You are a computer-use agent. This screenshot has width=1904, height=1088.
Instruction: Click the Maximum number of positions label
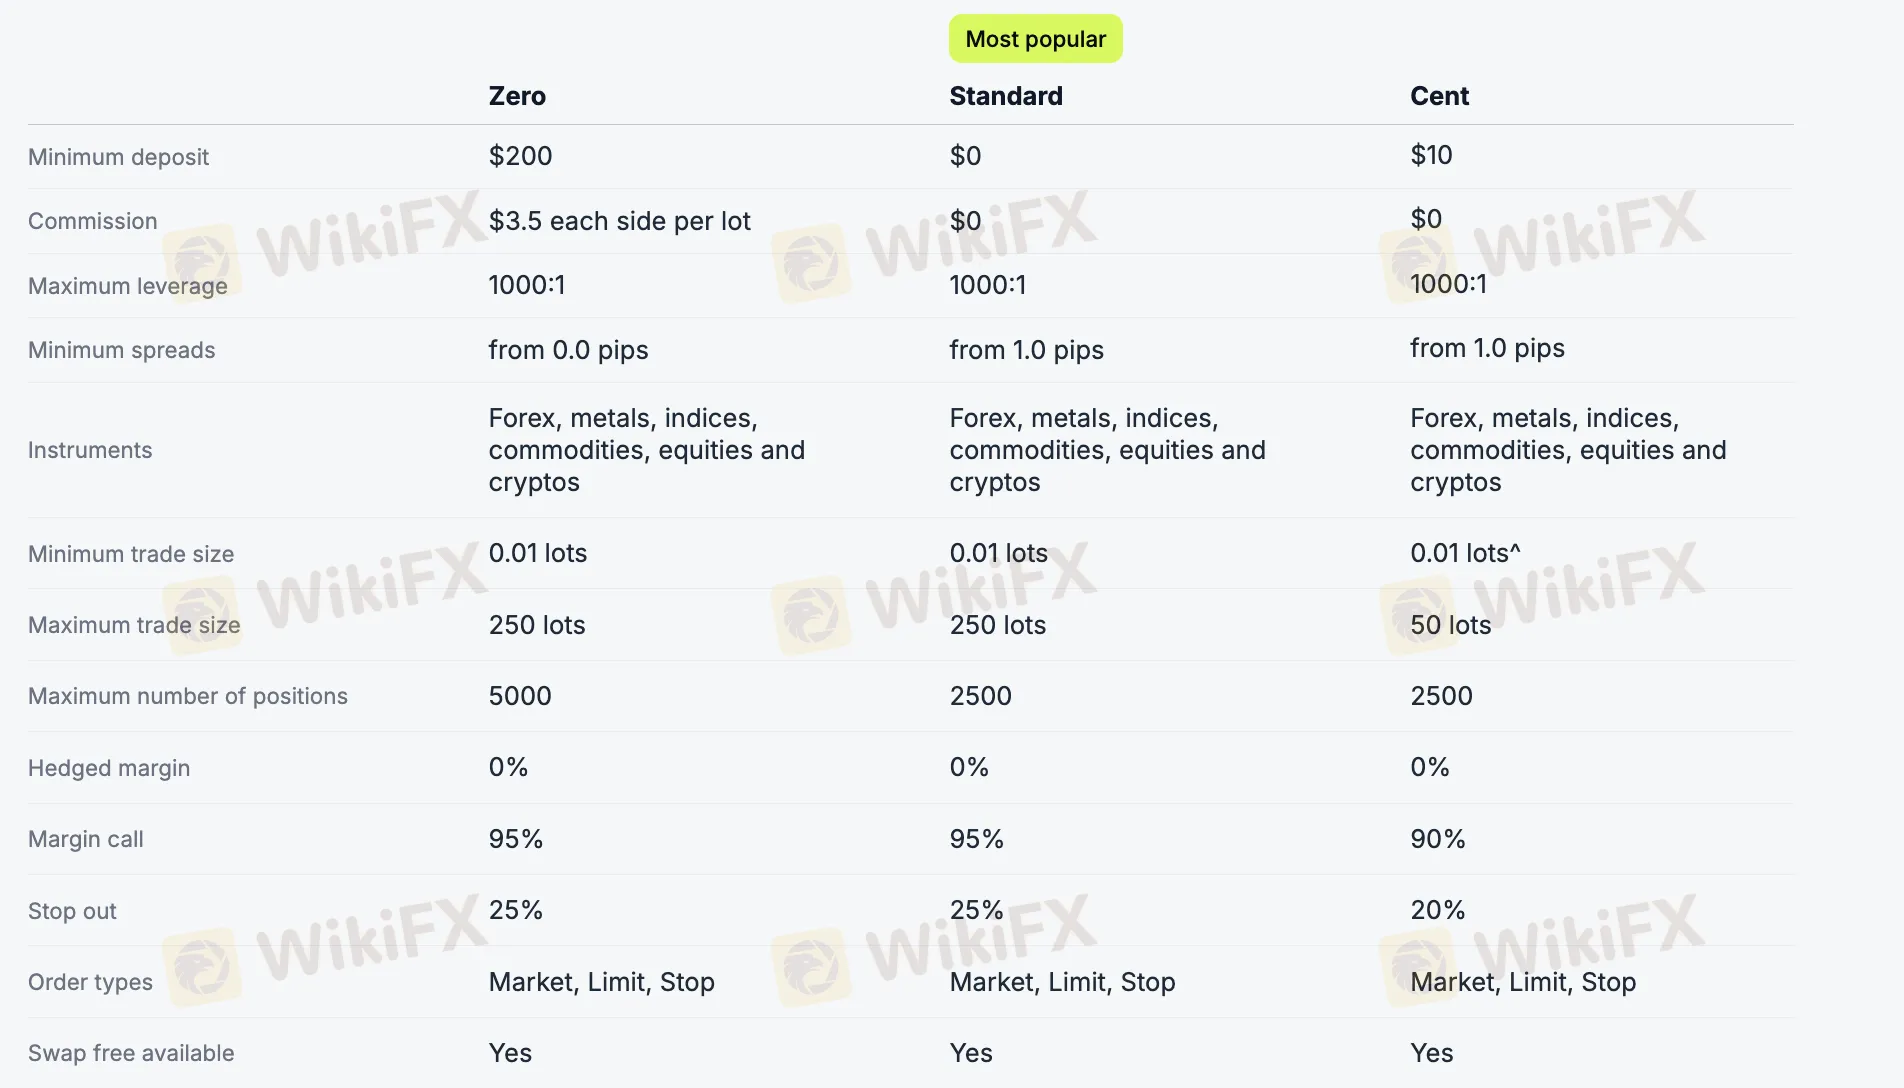[x=188, y=696]
